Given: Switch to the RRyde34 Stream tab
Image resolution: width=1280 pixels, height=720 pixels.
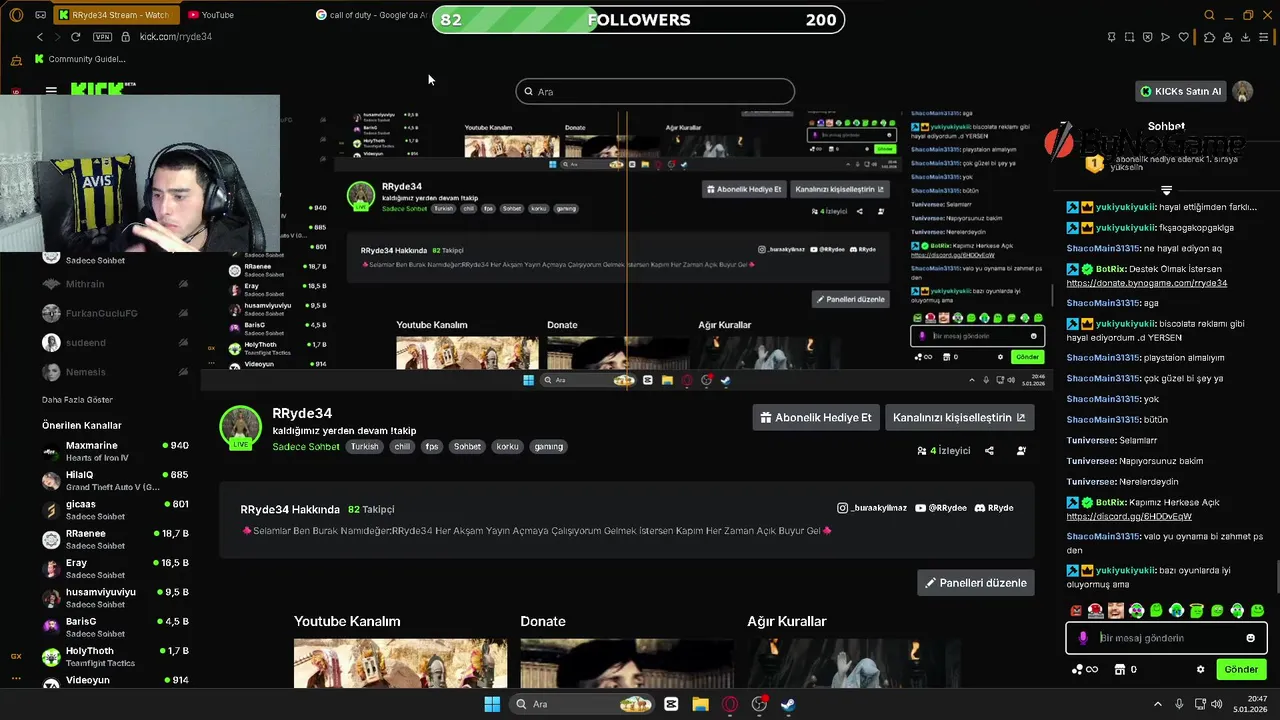Looking at the screenshot, I should tap(115, 15).
